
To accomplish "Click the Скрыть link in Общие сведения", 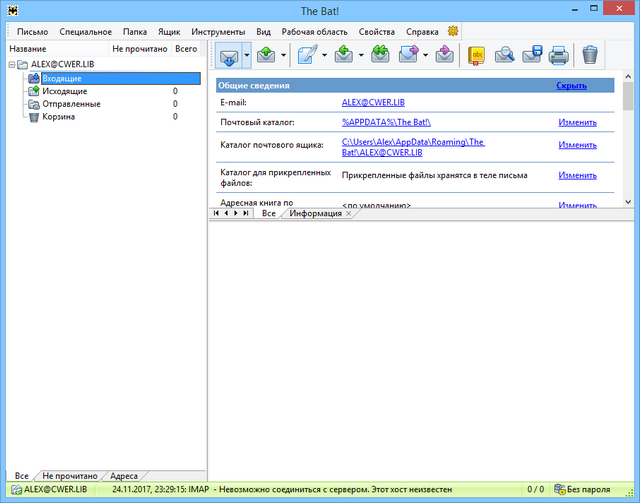I will tap(572, 86).
